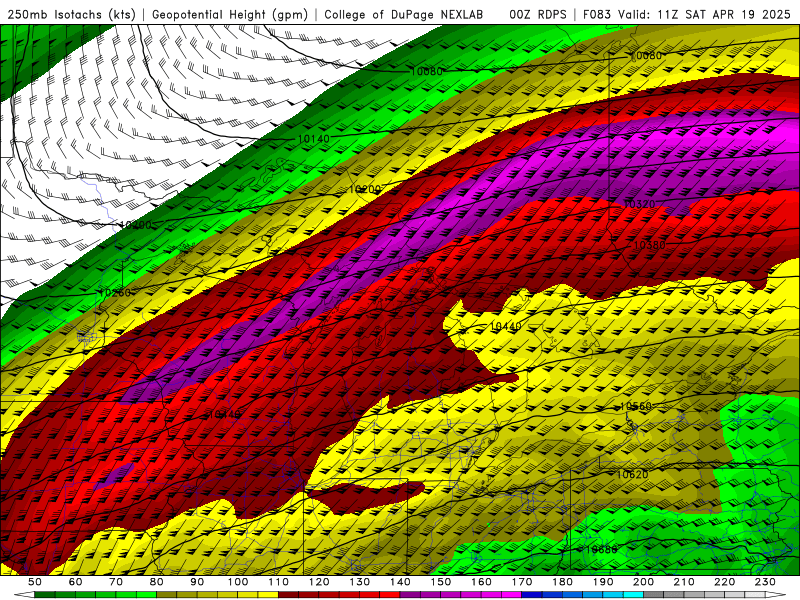Image resolution: width=800 pixels, height=600 pixels.
Task: Click the 220 knot color bar label
Action: point(724,582)
